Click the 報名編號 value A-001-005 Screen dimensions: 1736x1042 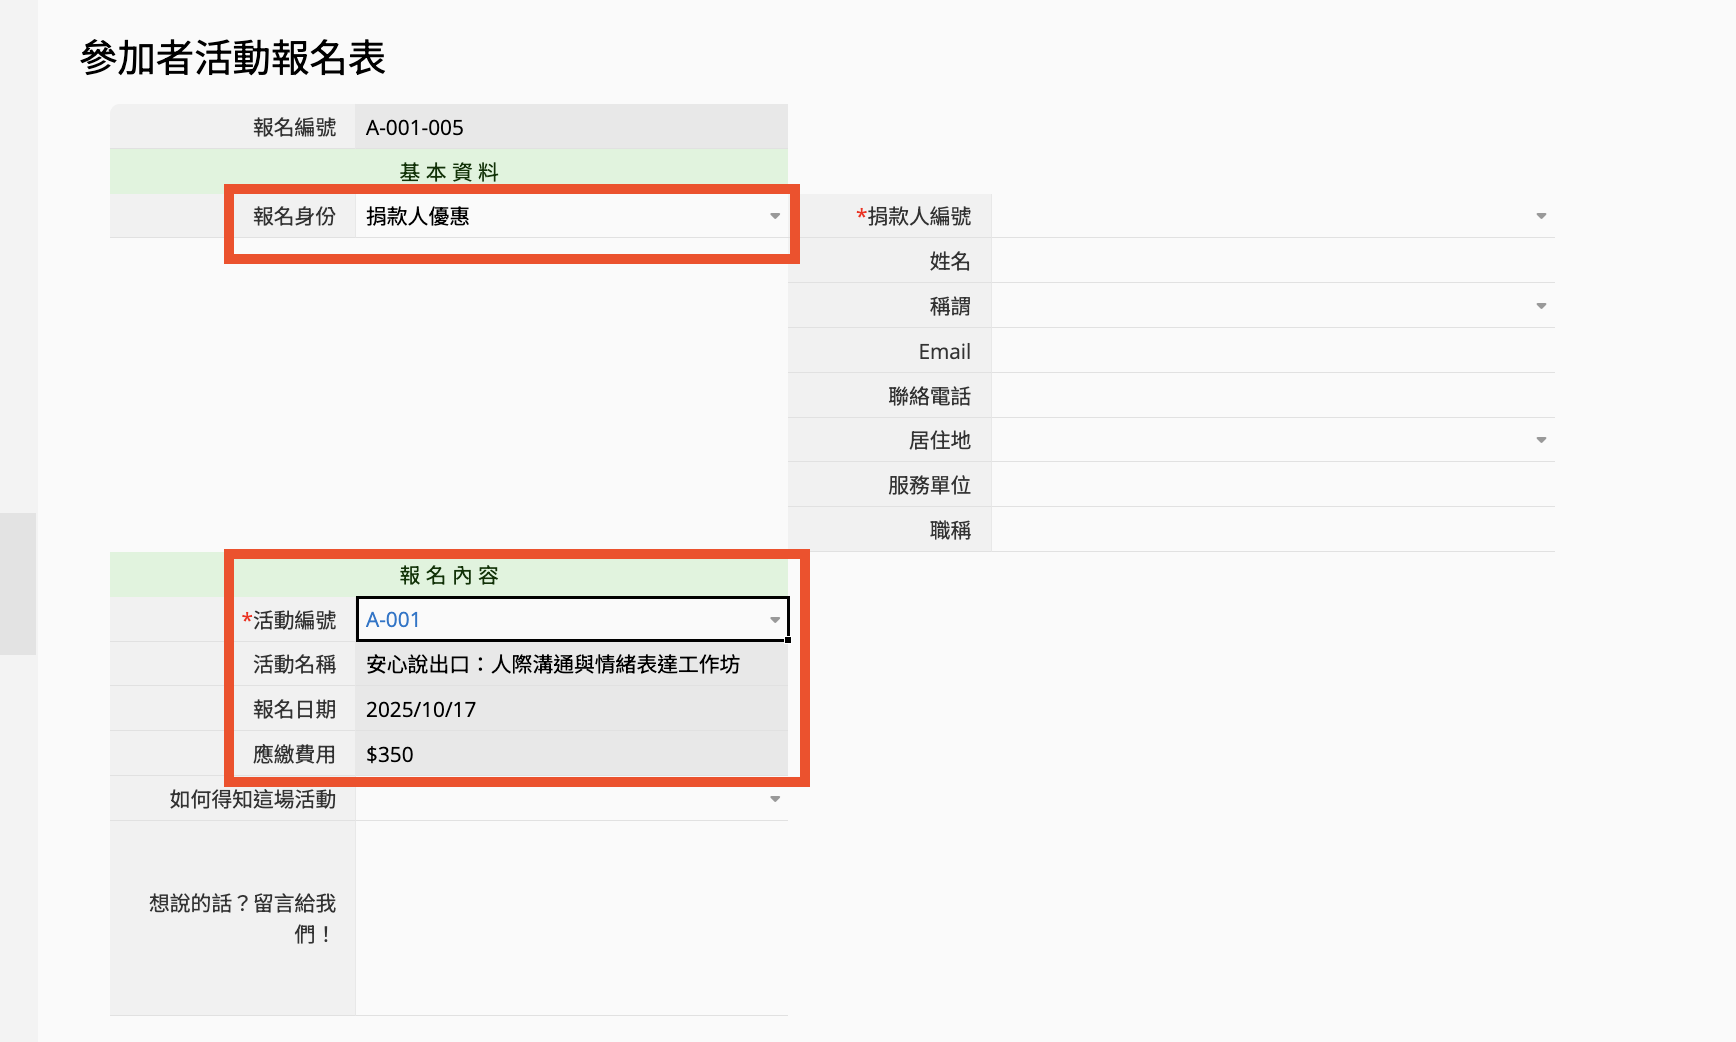pyautogui.click(x=571, y=127)
